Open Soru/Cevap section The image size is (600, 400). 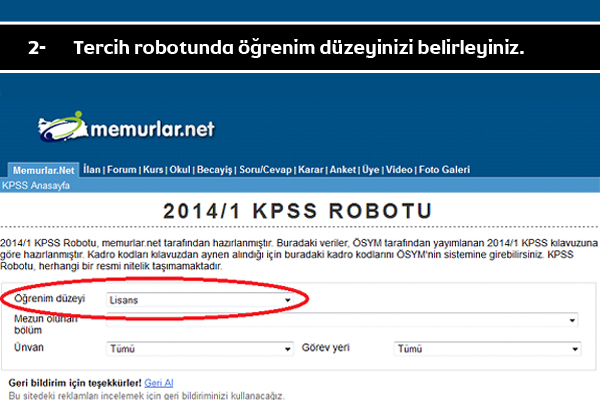tap(265, 170)
